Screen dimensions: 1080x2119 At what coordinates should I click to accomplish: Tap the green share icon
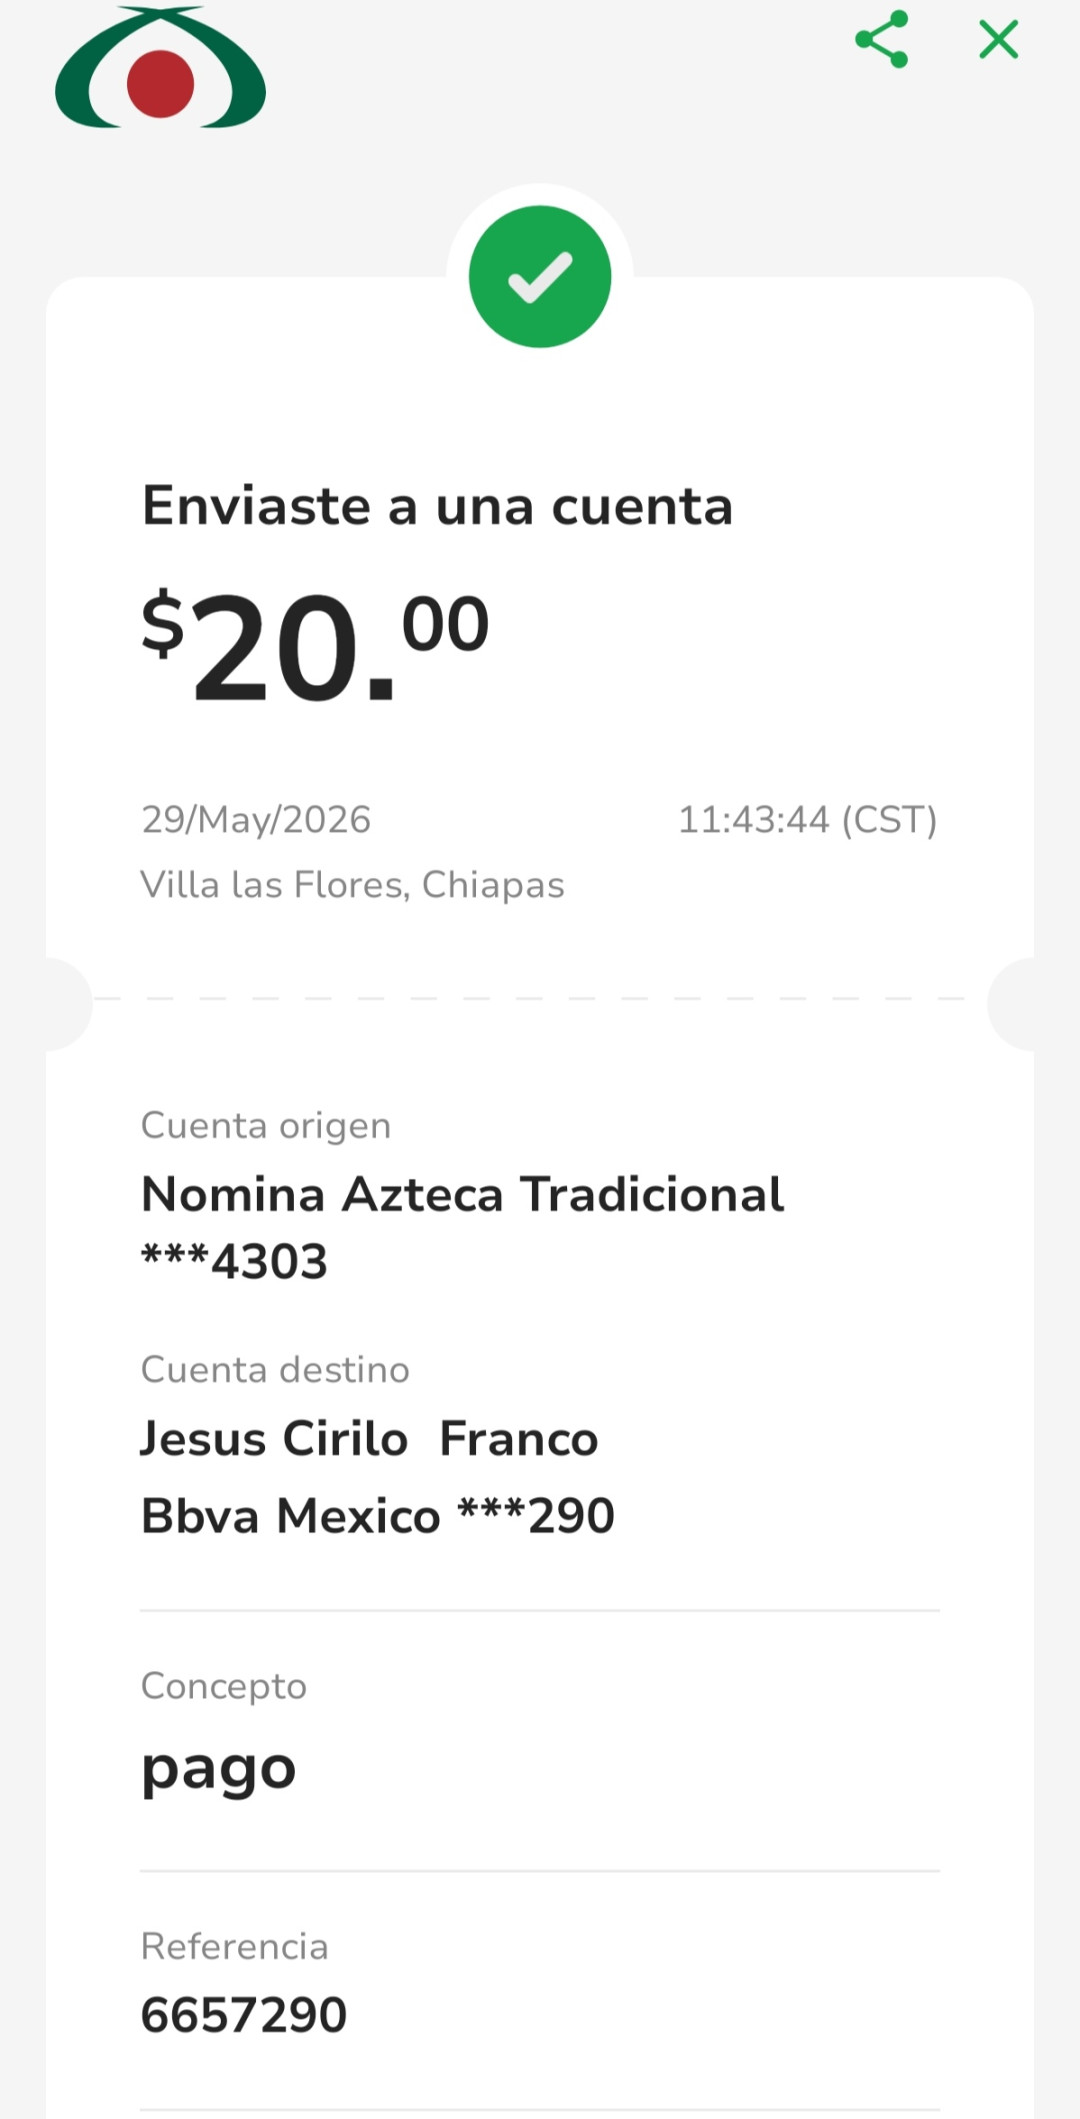click(882, 39)
